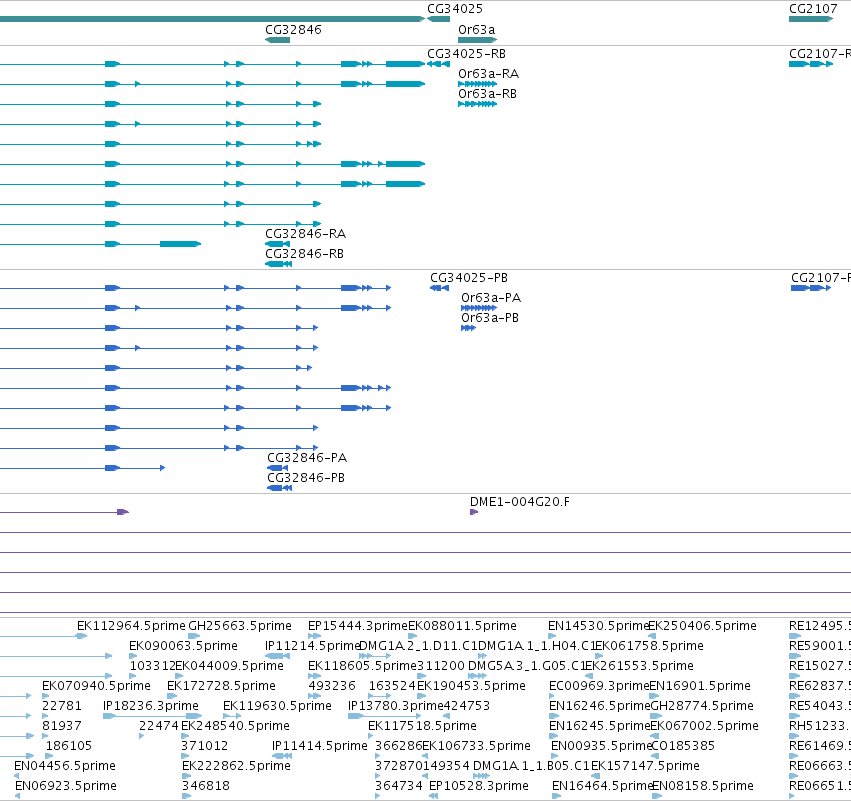851x801 pixels.
Task: Select the EN06923.5prime EST label
Action: click(x=66, y=786)
